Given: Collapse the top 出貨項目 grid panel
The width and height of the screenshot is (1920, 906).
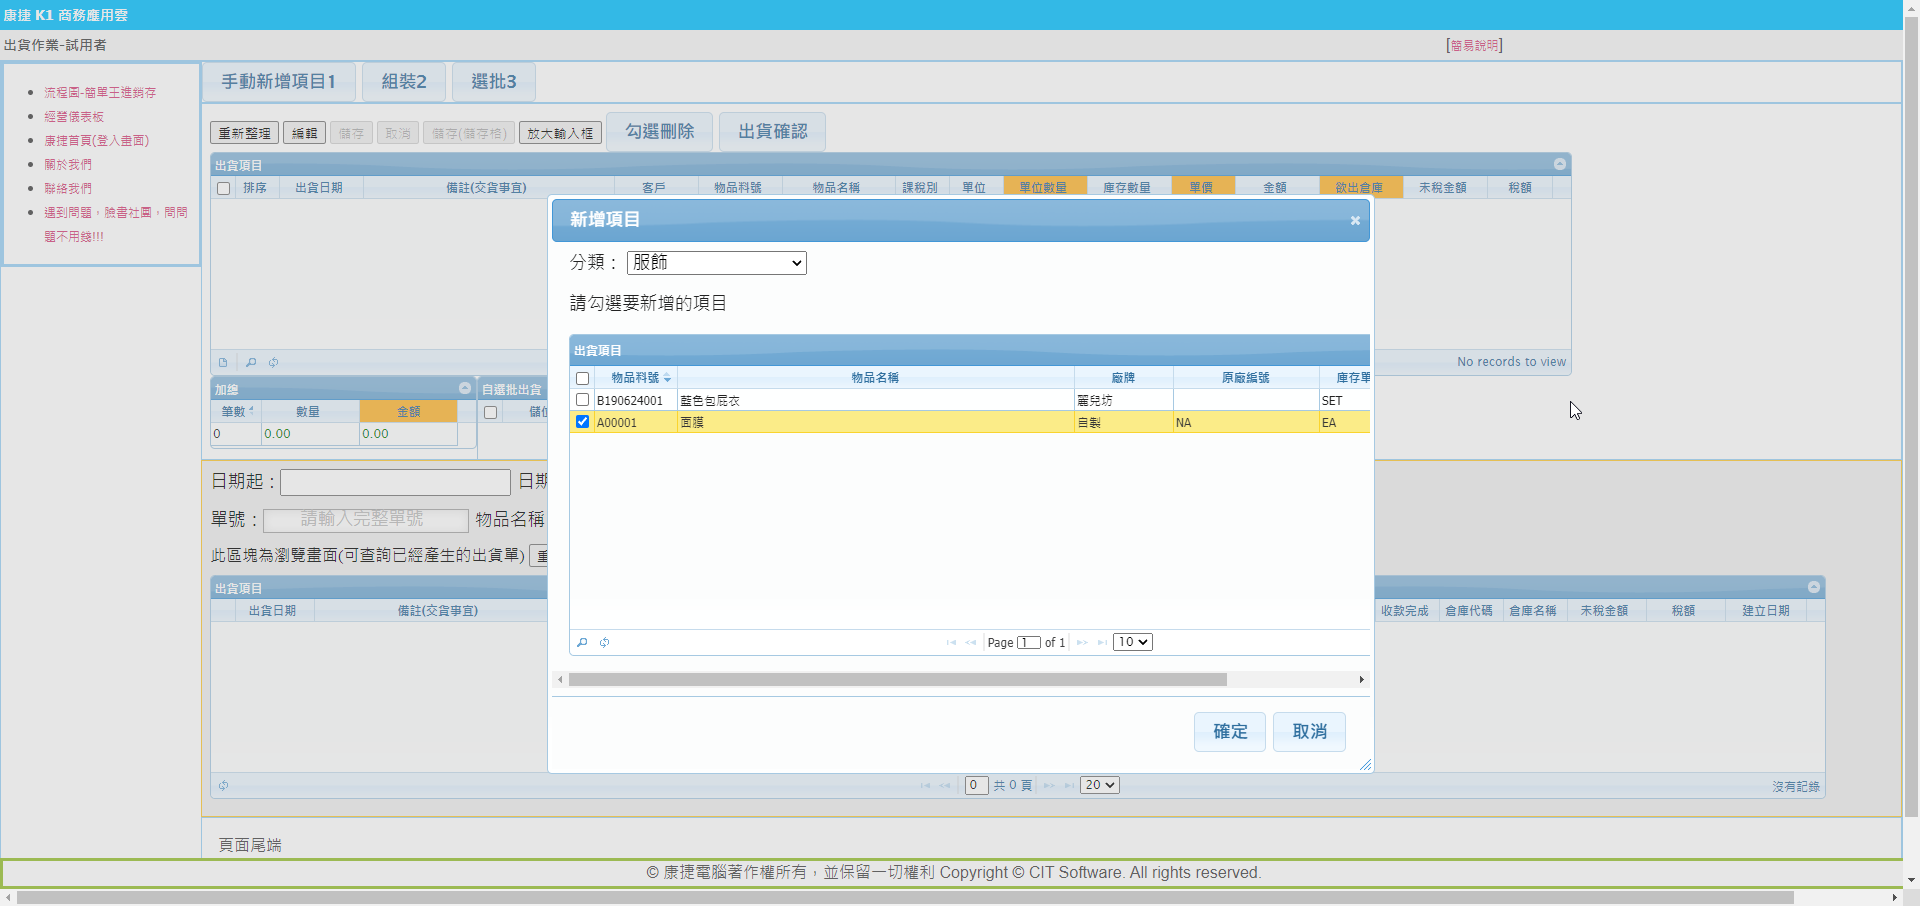Looking at the screenshot, I should click(x=1559, y=164).
